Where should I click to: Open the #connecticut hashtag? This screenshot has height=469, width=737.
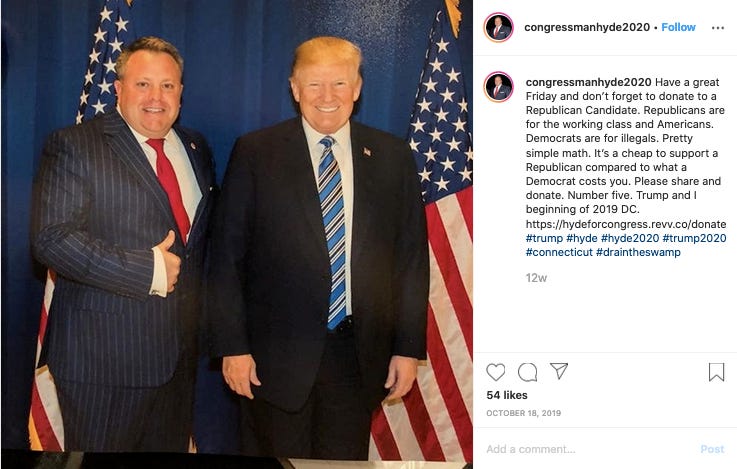tap(559, 252)
